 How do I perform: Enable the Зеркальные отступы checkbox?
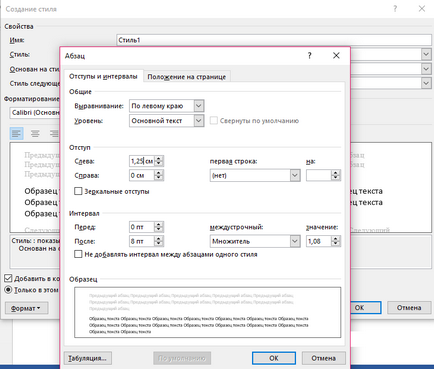tap(78, 191)
